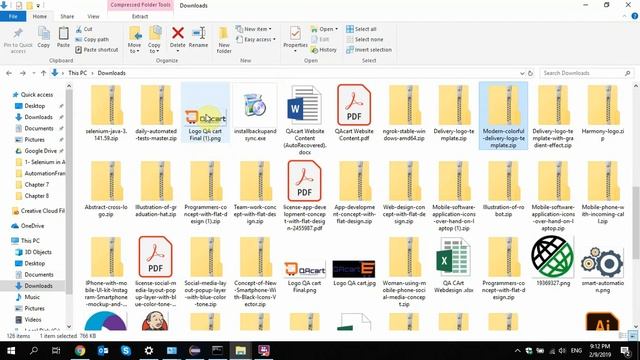Screen dimensions: 640x360
Task: Open Windows Start menu
Action: [11, 351]
